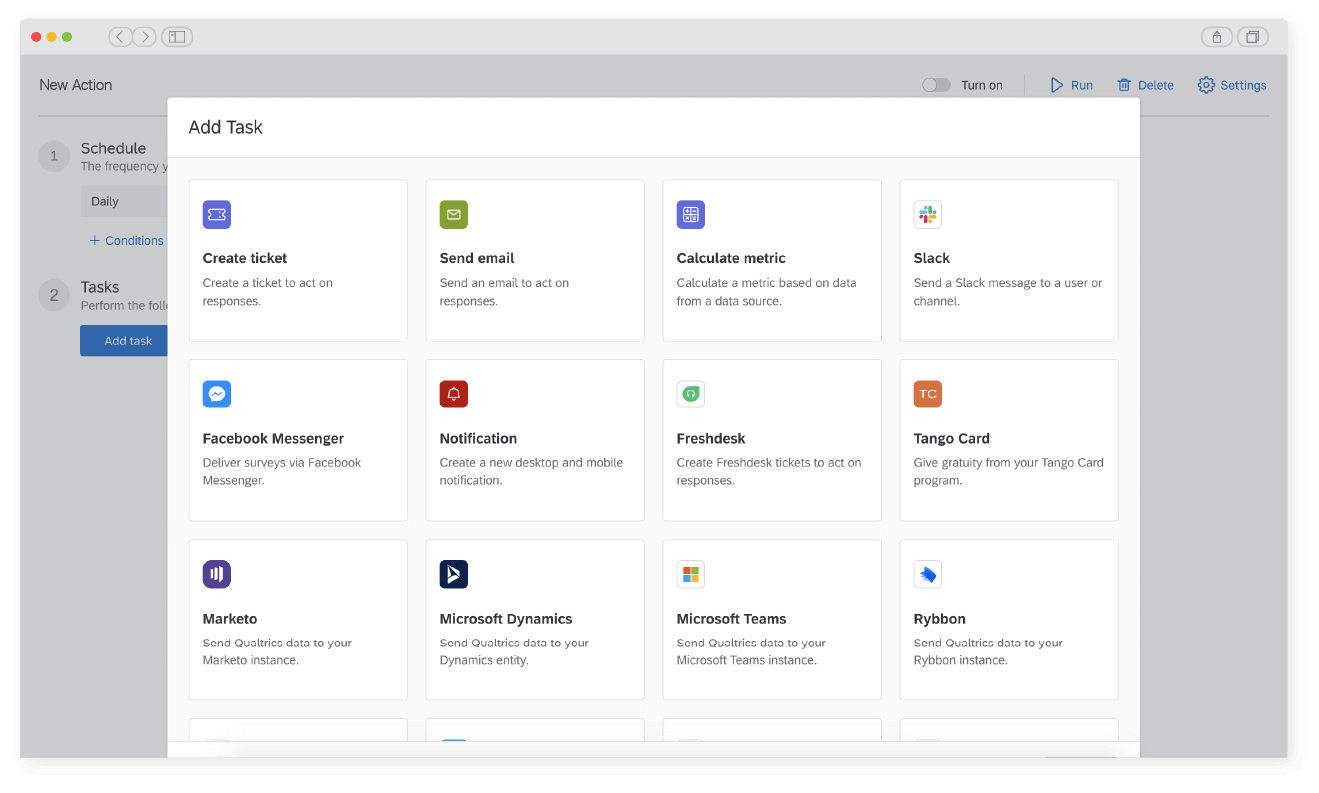
Task: Click 'Calculate a metric based on data' text
Action: pos(767,292)
